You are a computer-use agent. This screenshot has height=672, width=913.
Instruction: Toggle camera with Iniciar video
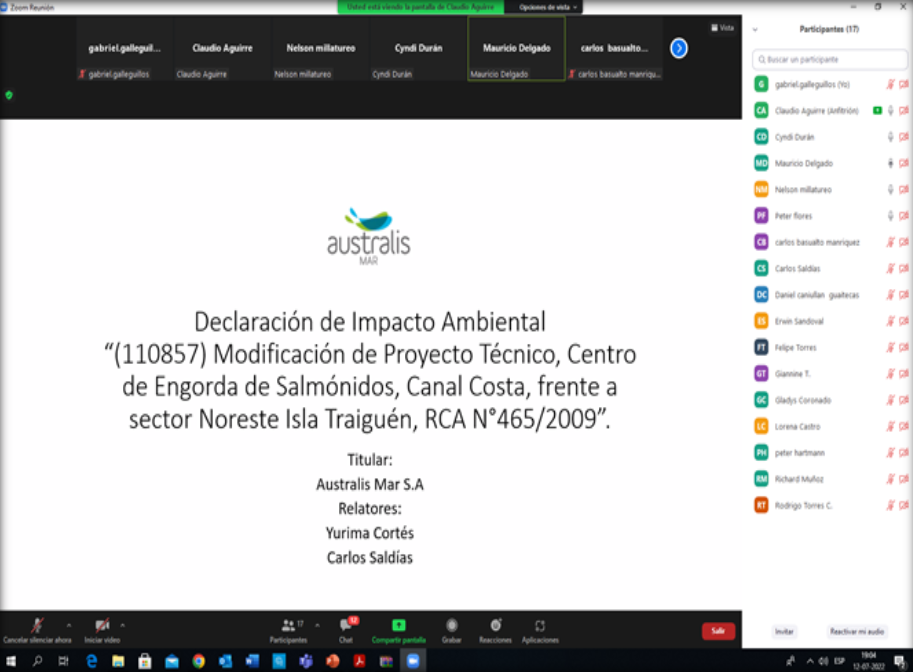(x=101, y=625)
